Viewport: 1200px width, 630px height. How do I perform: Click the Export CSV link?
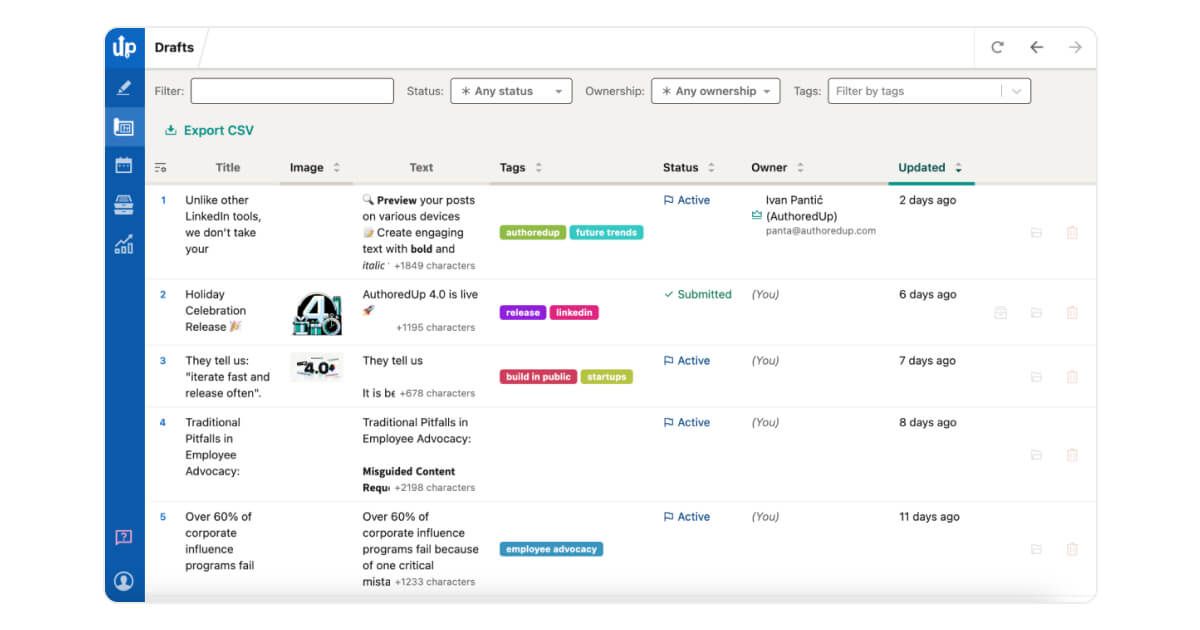point(210,130)
